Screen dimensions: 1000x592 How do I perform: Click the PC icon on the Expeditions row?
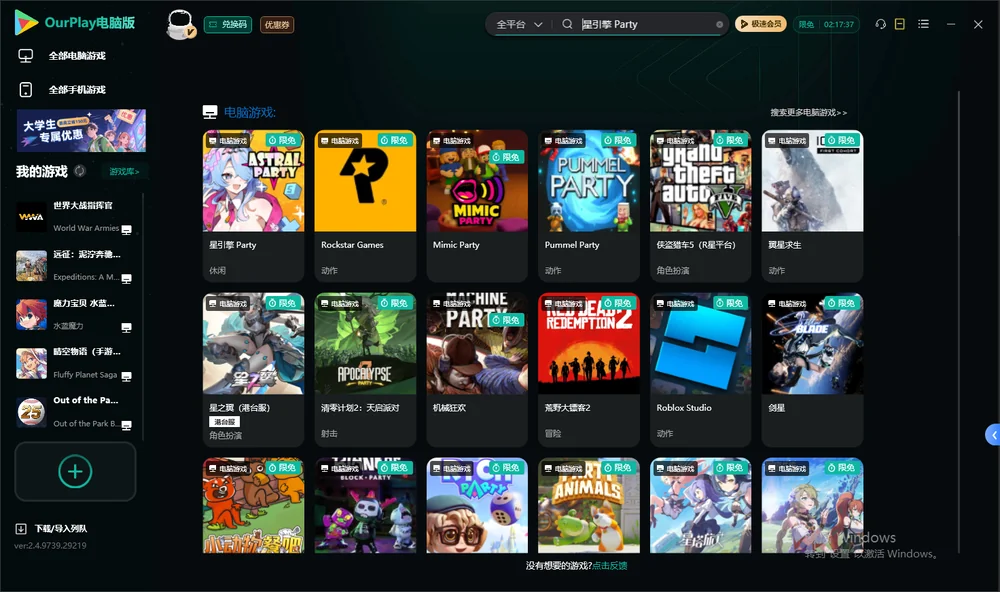click(x=126, y=279)
